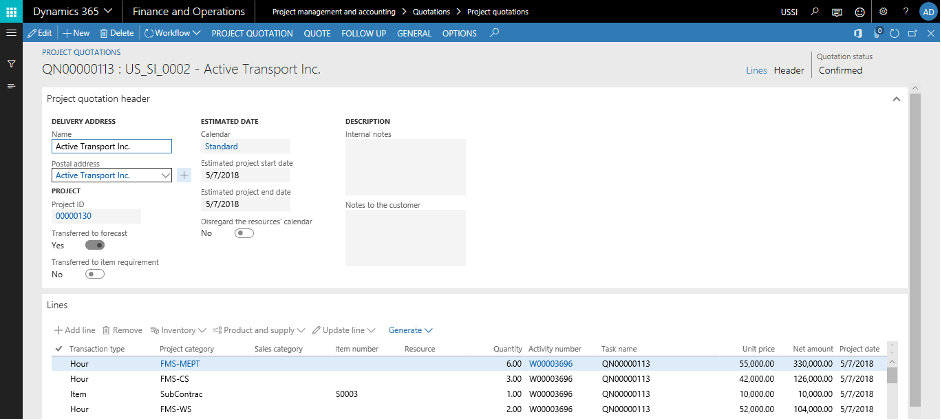This screenshot has width=941, height=420.
Task: Open Project ID 00000130 link
Action: (73, 216)
